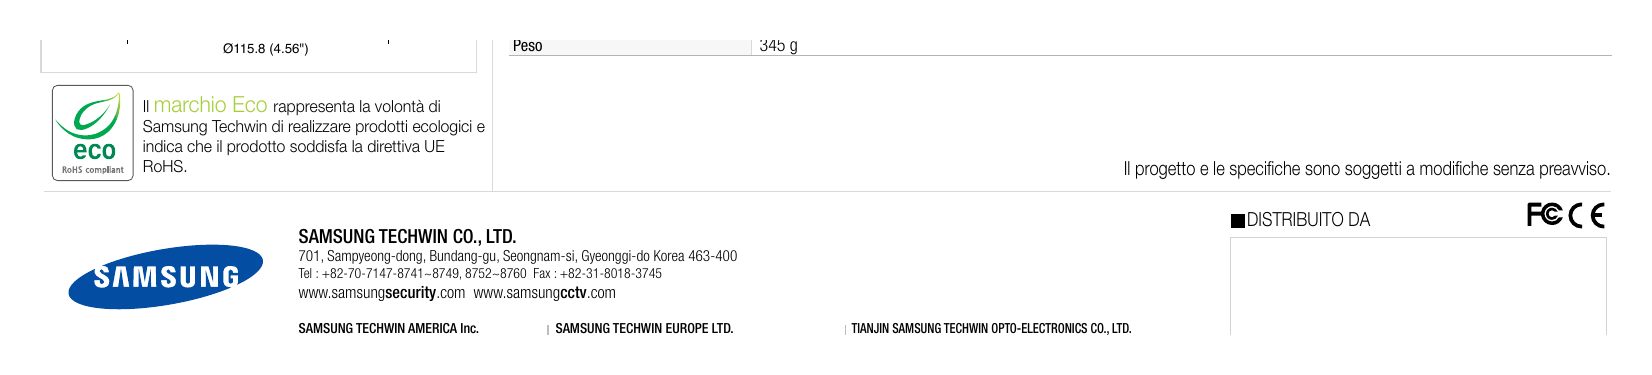Screen dimensions: 1652x375
Task: Click the Samsung oval logo
Action: [166, 276]
